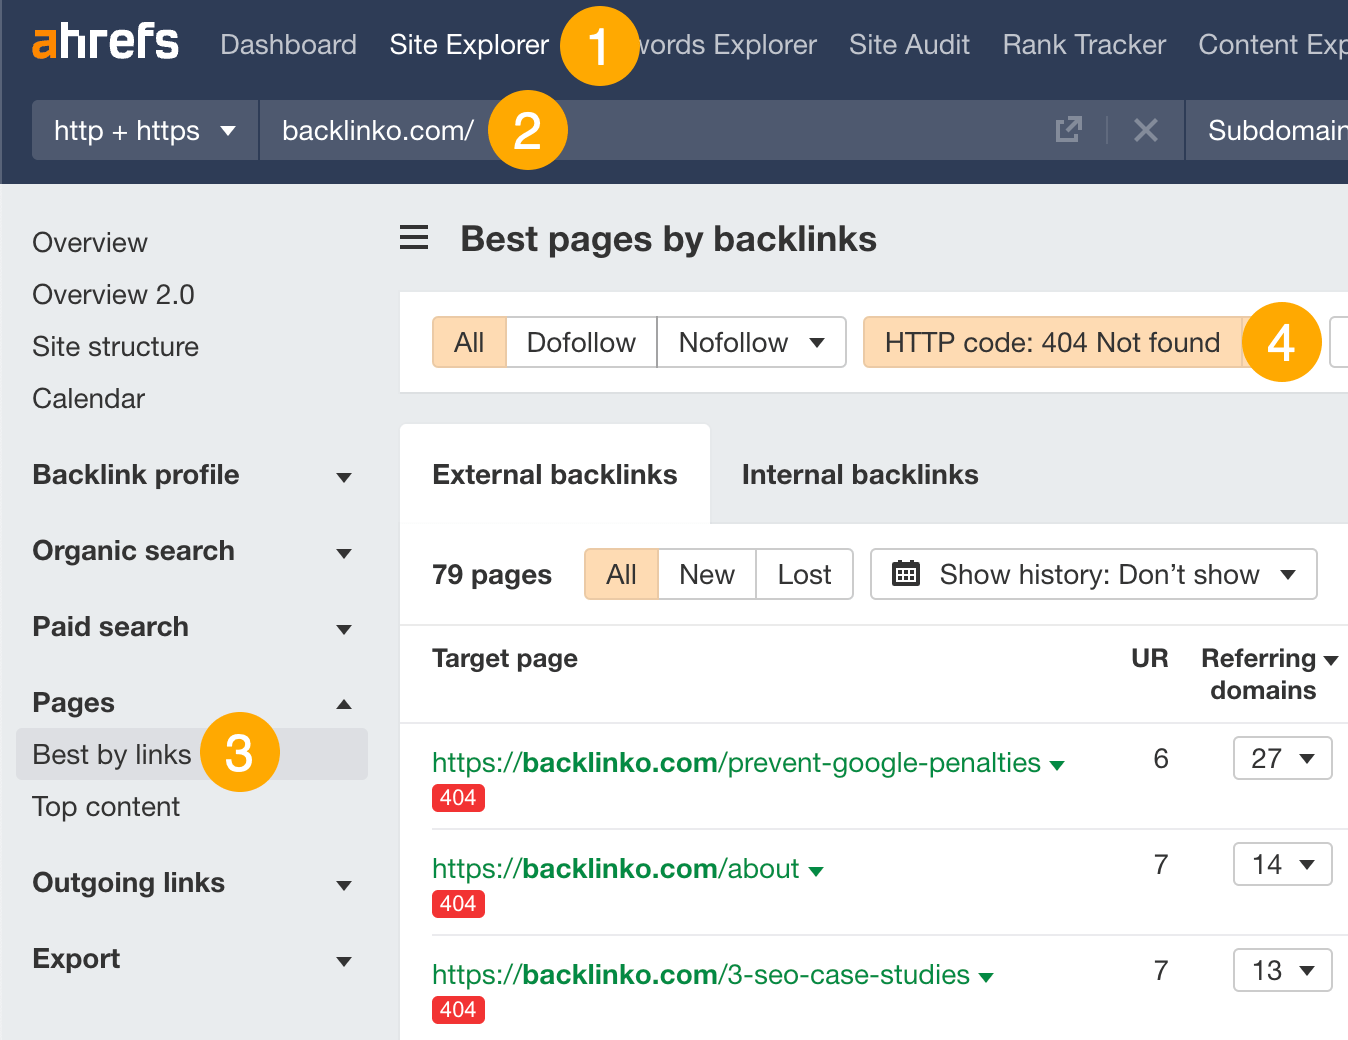Switch pages filter to Lost
1348x1040 pixels.
804,574
